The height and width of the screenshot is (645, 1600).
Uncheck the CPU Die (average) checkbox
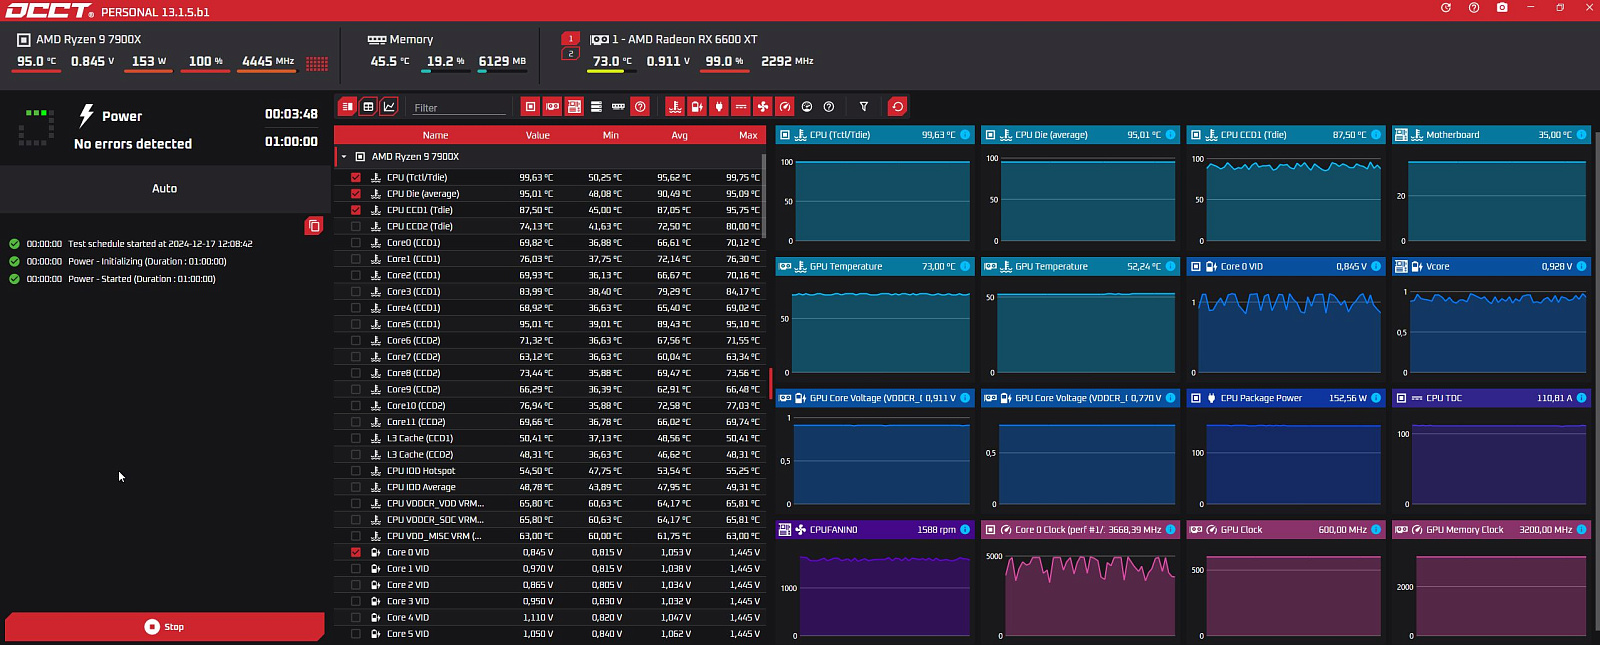(x=356, y=194)
